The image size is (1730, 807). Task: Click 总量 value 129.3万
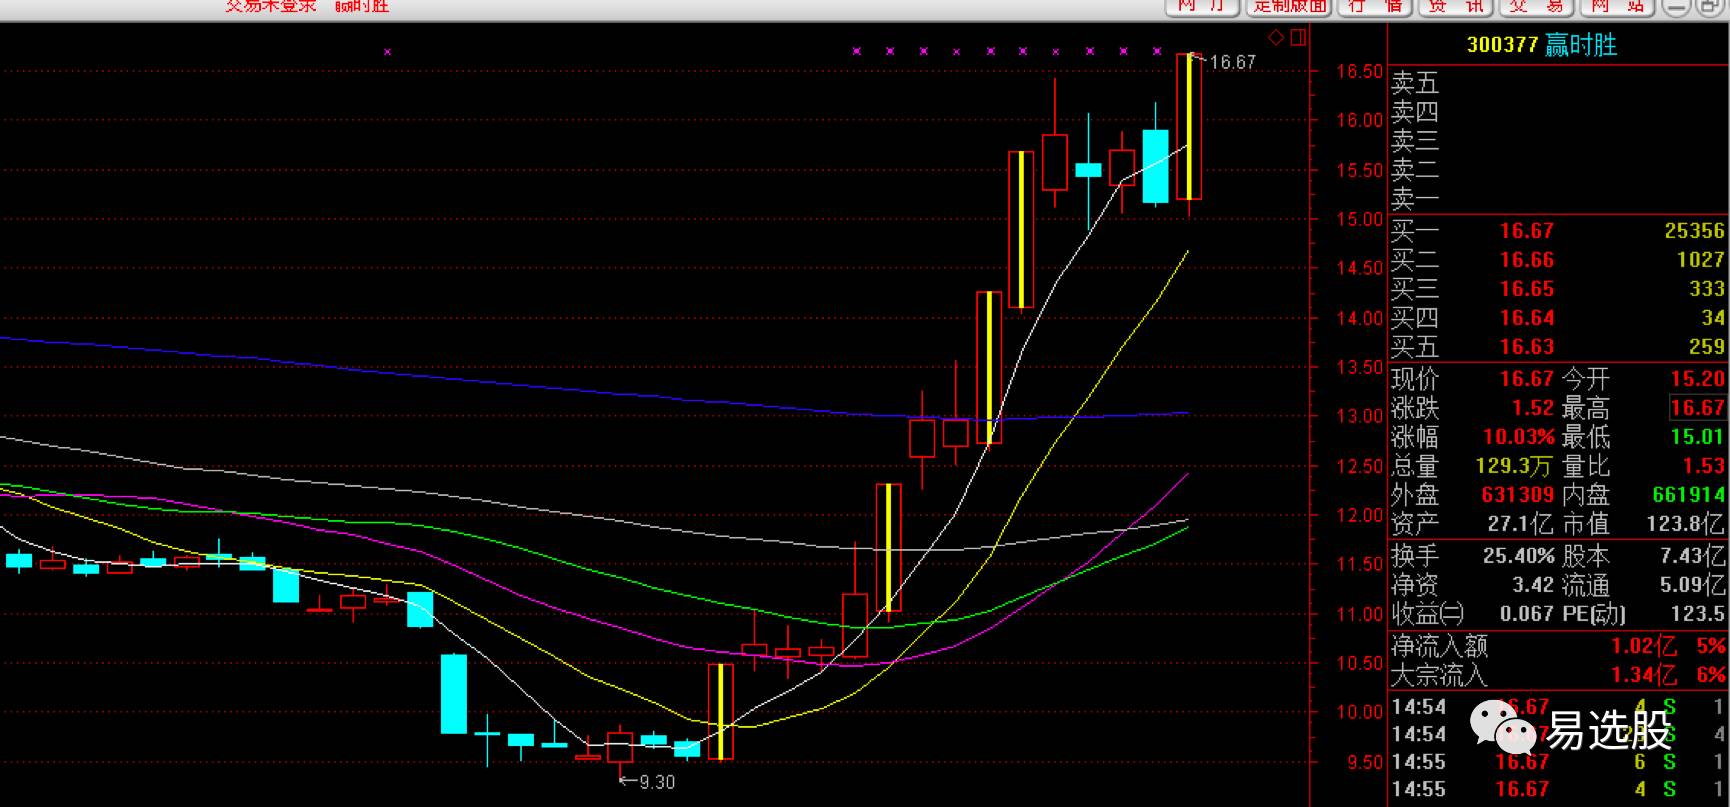1514,466
